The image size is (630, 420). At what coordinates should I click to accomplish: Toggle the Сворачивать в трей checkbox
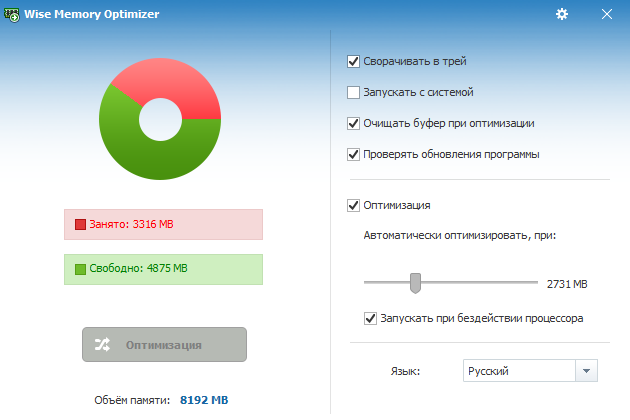[353, 61]
